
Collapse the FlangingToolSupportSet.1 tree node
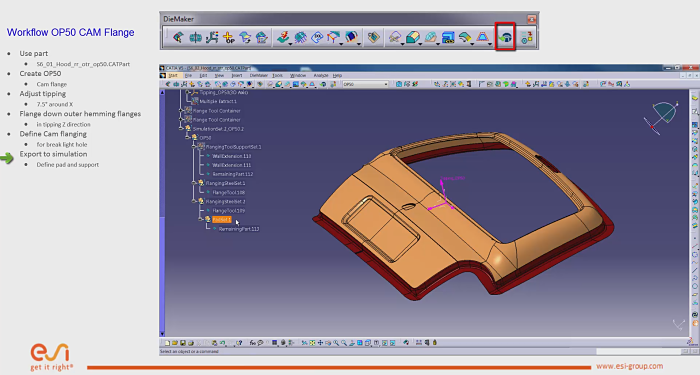[x=194, y=146]
